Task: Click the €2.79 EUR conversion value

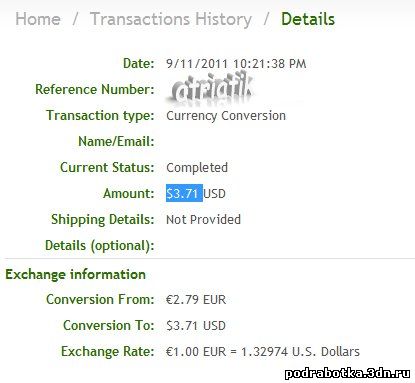Action: coord(196,299)
